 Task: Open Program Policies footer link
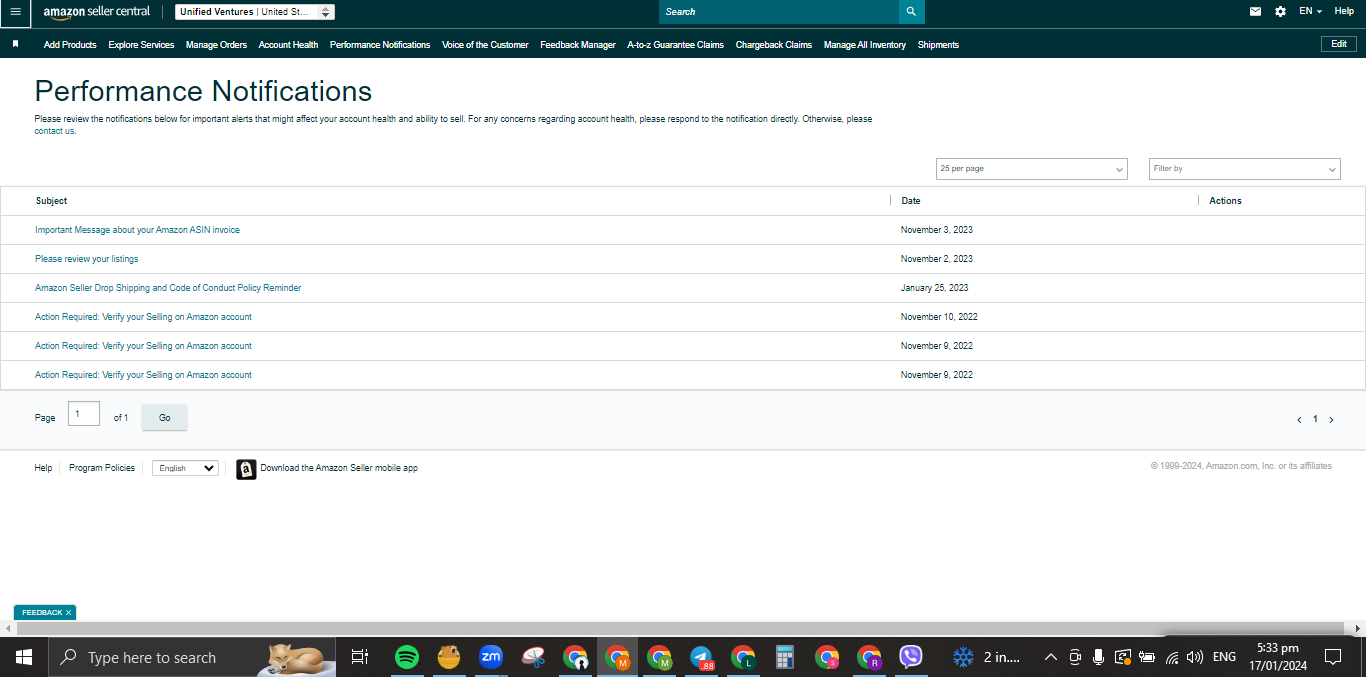102,468
